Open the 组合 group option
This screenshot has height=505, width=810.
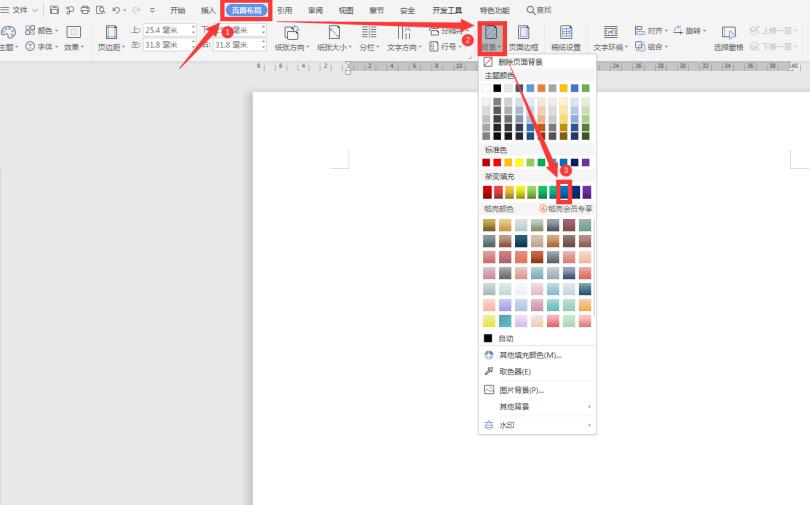coord(651,46)
